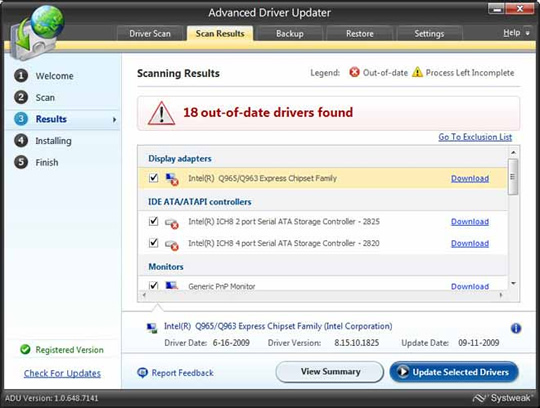Click the yellow Process Left Incomplete warning icon
The height and width of the screenshot is (408, 540).
[417, 72]
